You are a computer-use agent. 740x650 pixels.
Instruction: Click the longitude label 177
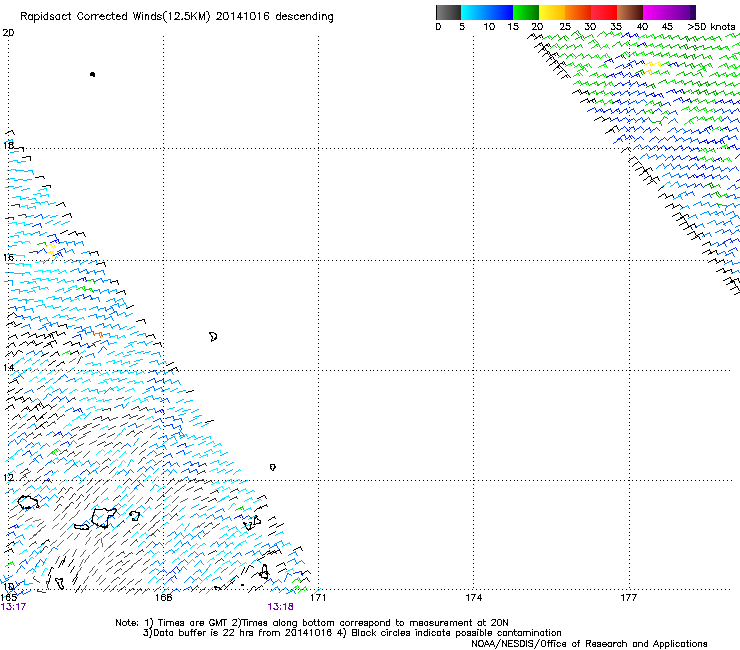628,598
